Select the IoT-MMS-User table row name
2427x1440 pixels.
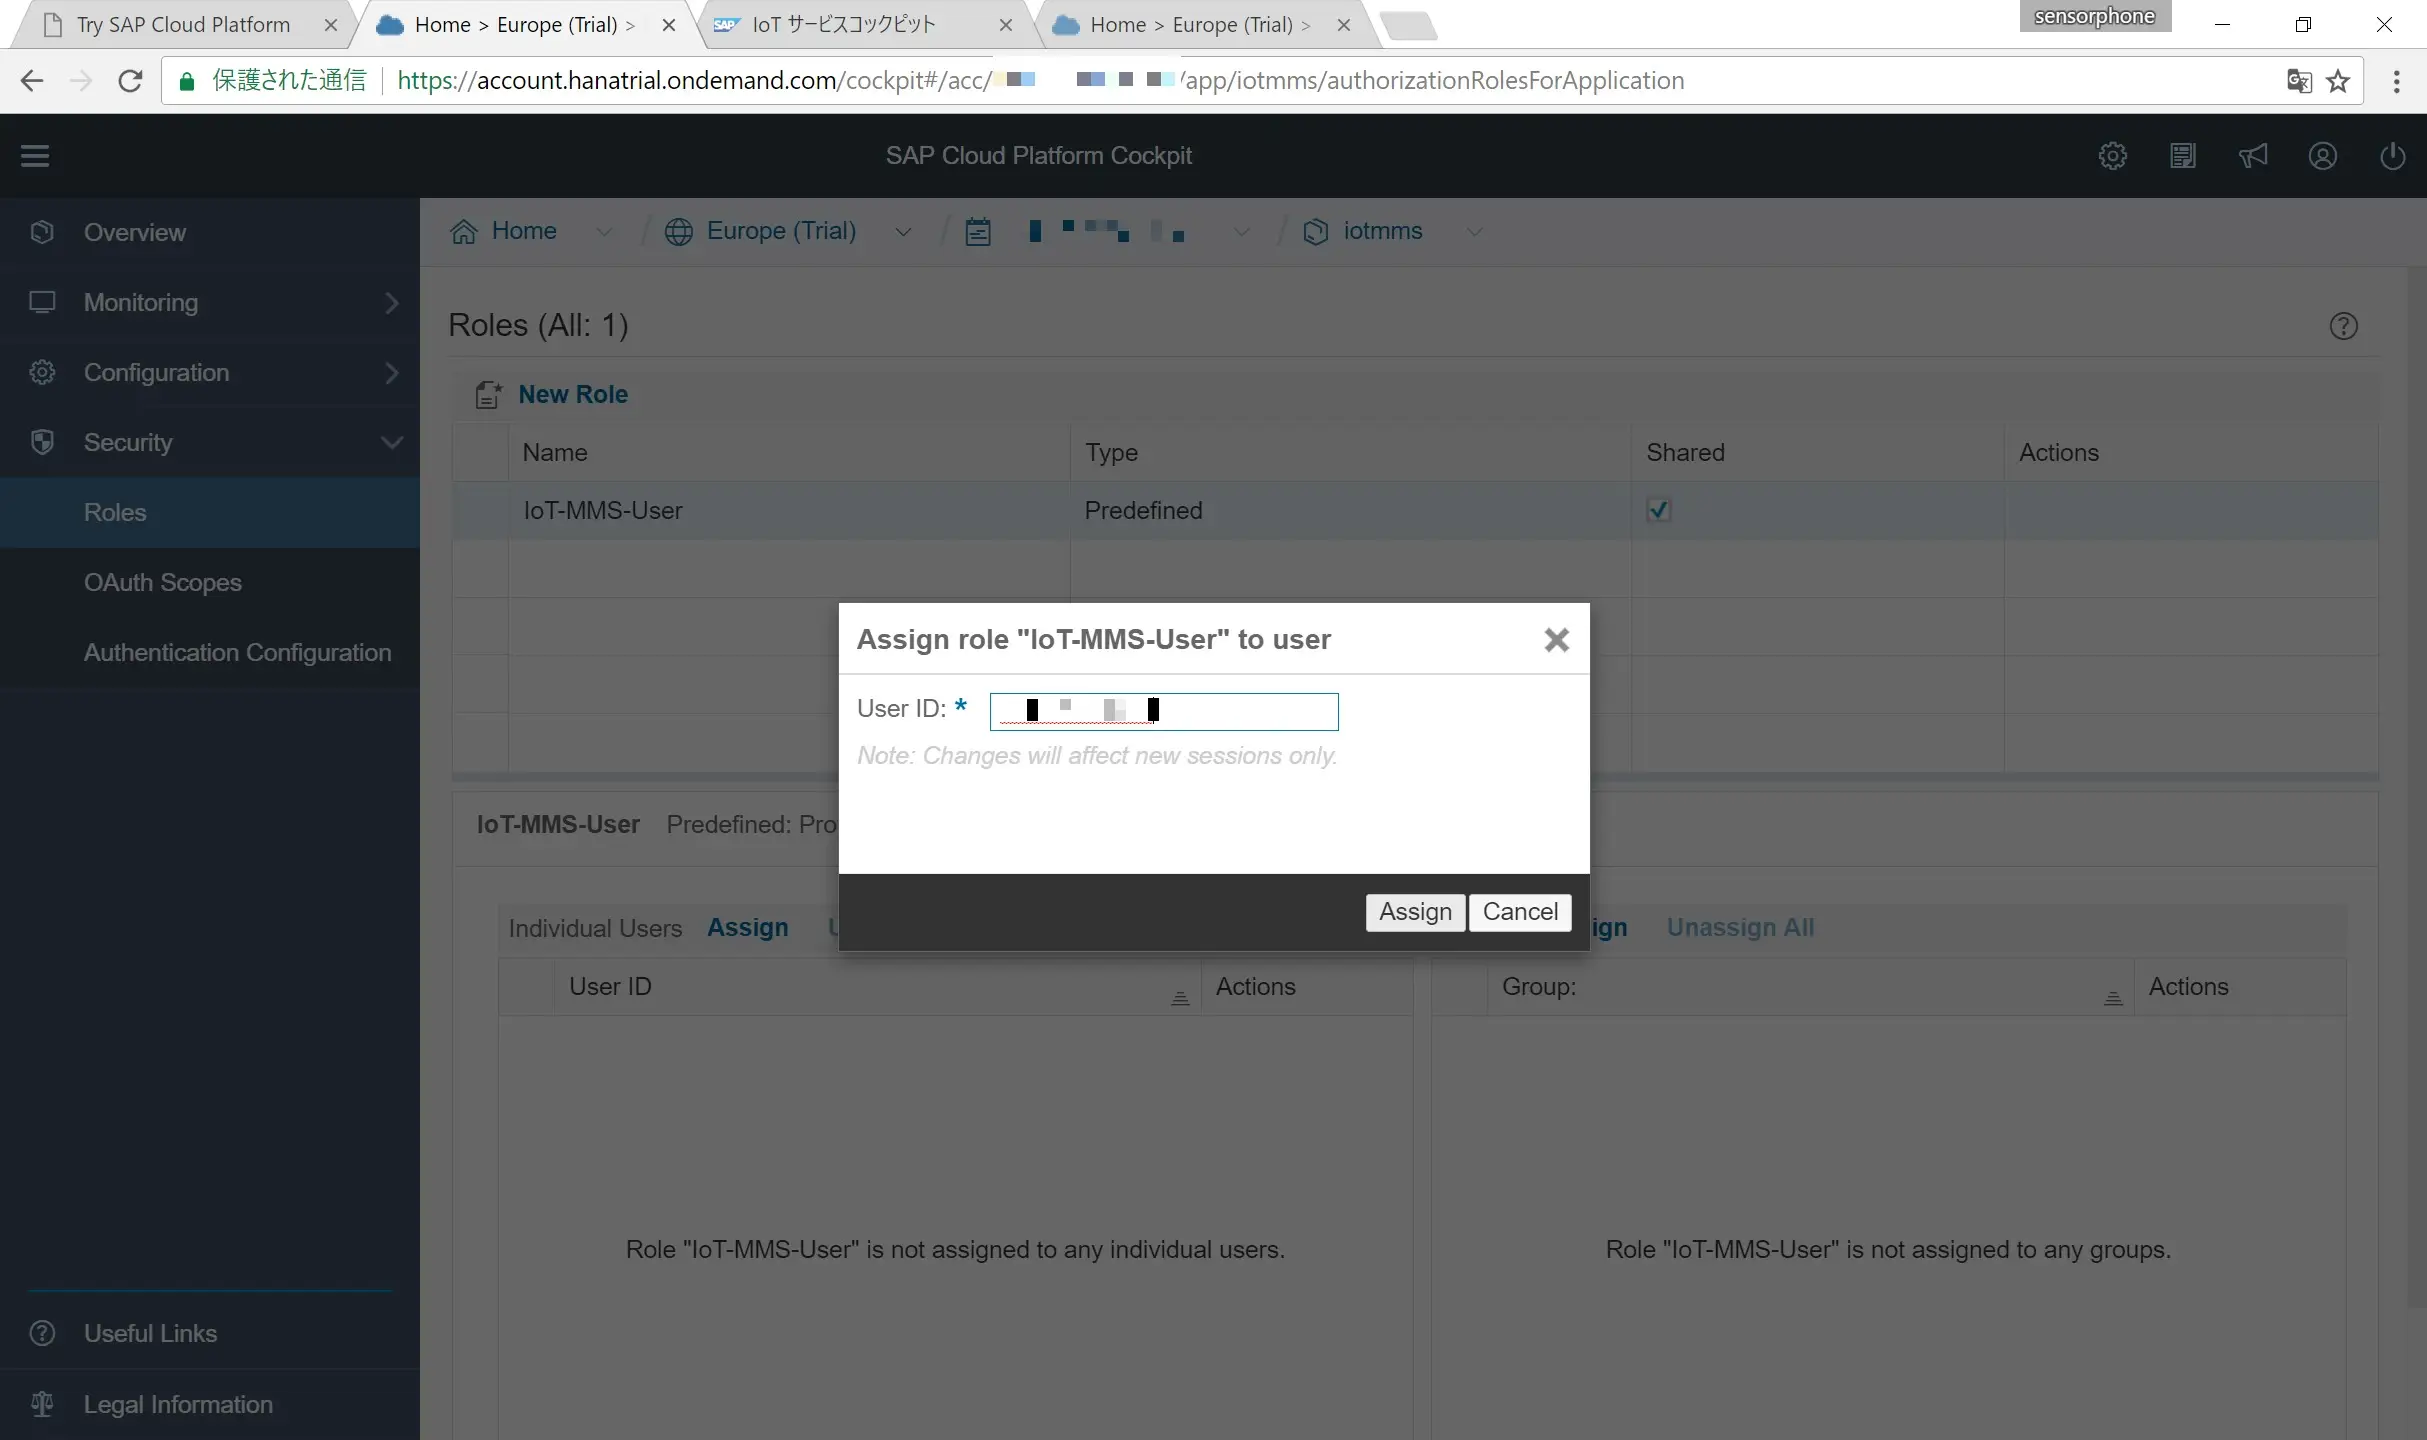click(x=603, y=511)
